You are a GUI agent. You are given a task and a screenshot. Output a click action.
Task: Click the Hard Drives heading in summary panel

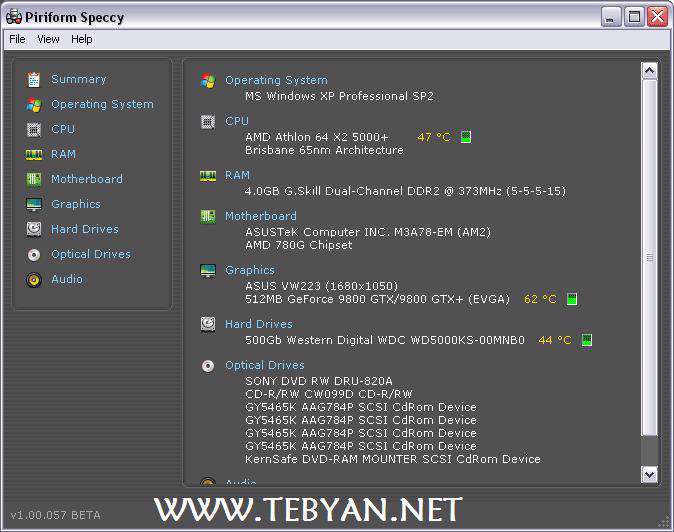(x=259, y=324)
